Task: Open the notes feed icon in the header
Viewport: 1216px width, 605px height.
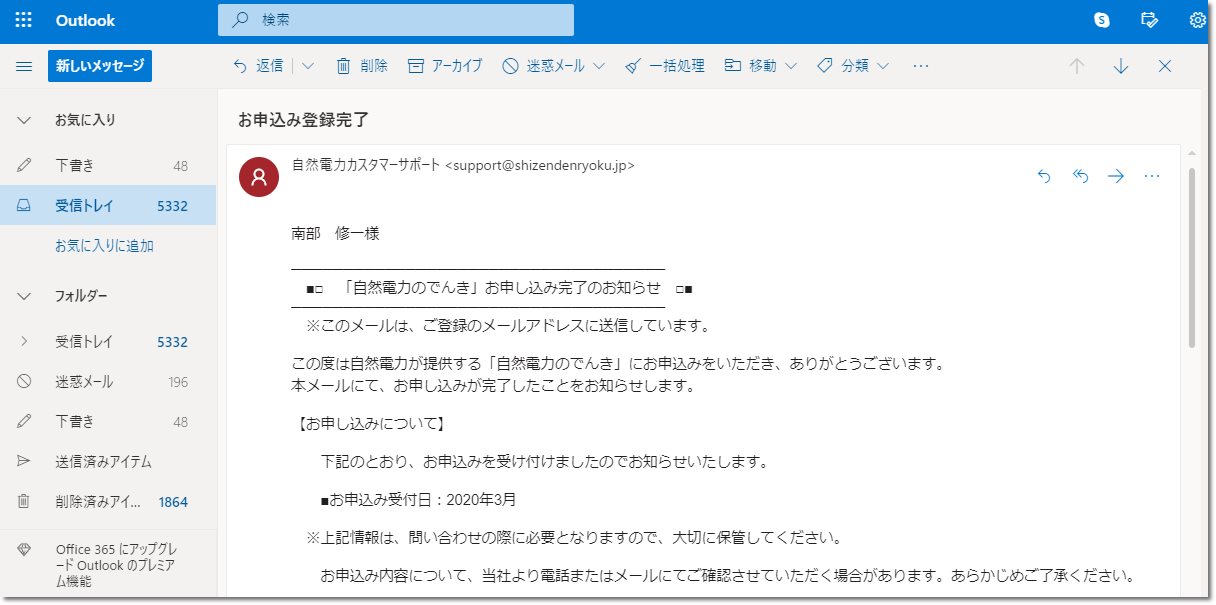Action: (1150, 20)
